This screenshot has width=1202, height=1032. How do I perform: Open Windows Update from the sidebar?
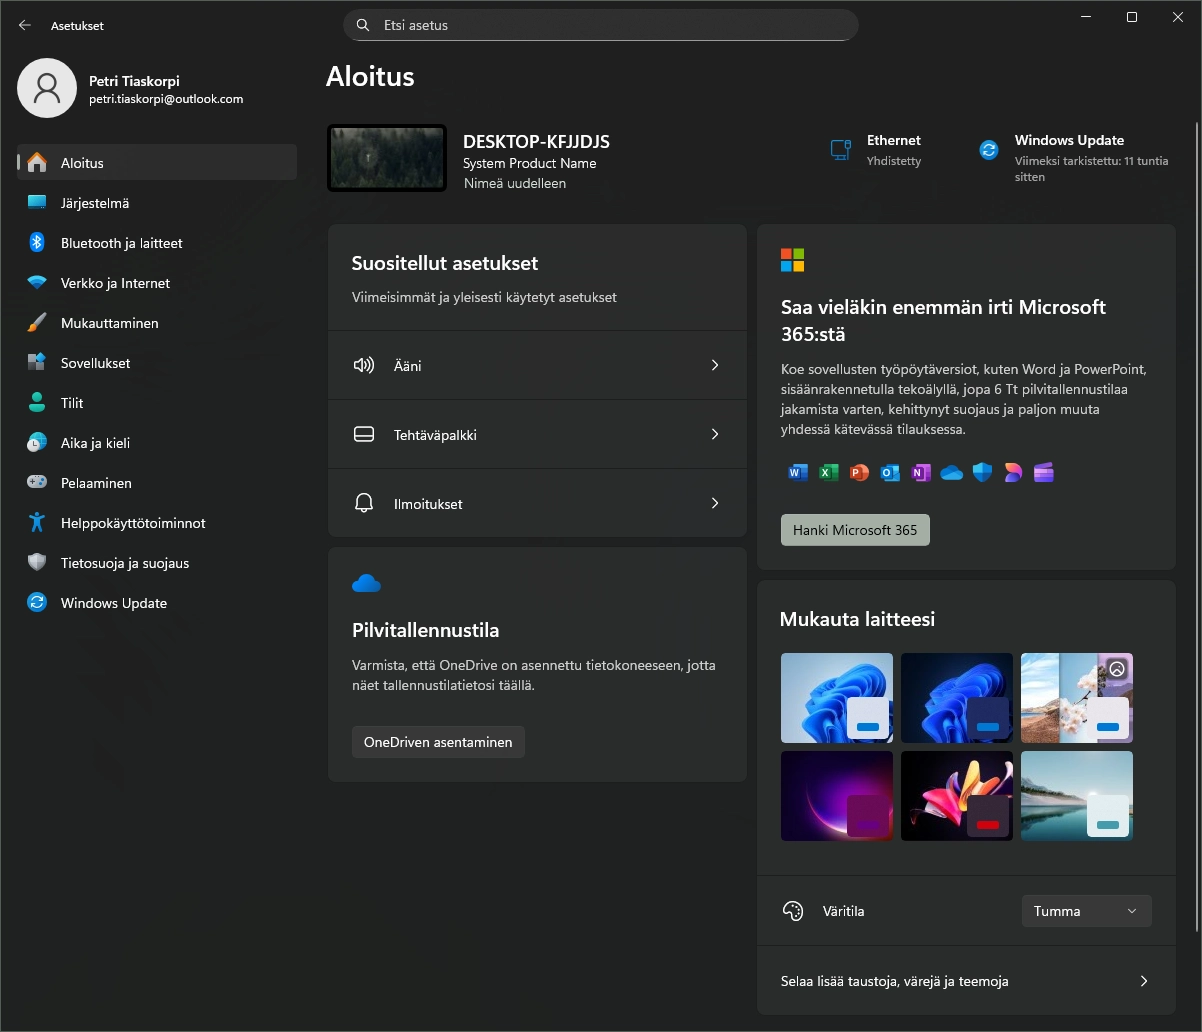[113, 603]
